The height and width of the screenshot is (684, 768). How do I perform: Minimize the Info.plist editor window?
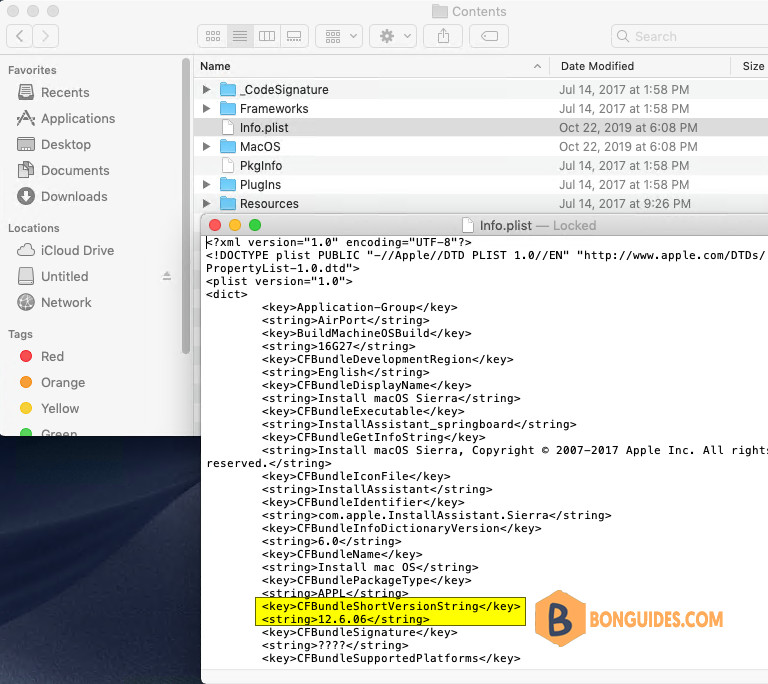(235, 225)
